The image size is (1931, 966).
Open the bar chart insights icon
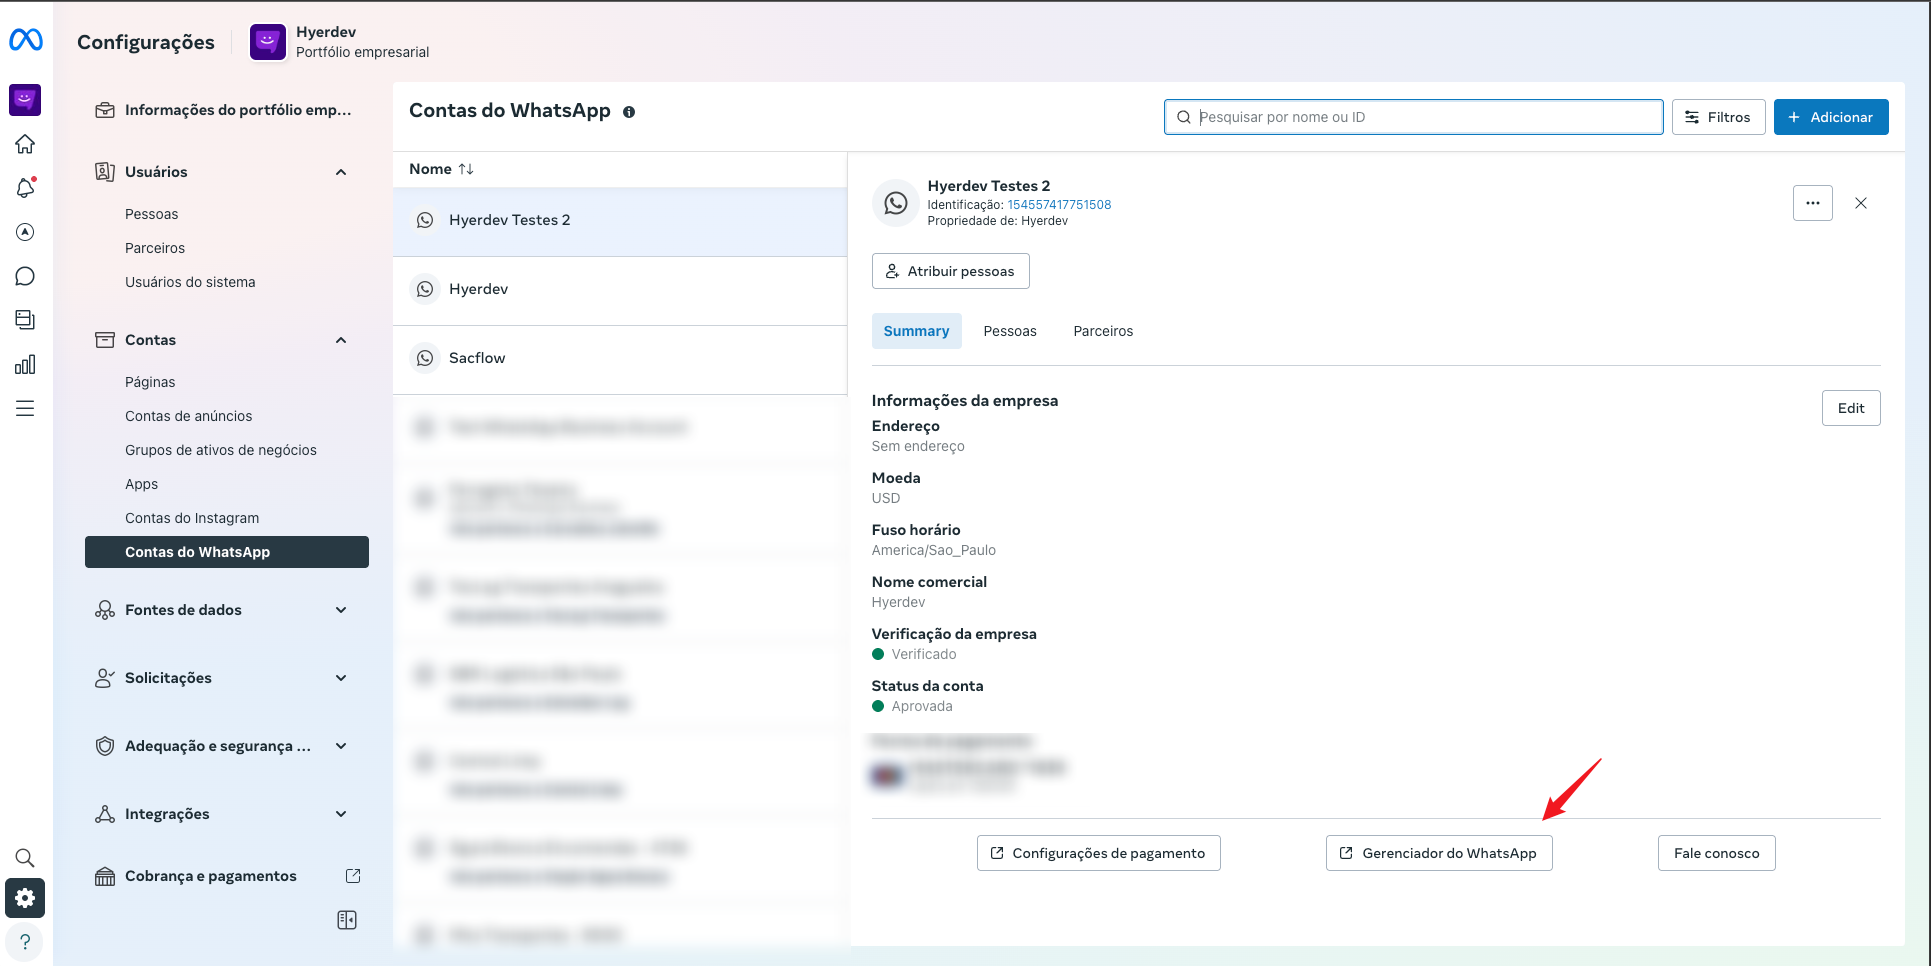(x=25, y=364)
